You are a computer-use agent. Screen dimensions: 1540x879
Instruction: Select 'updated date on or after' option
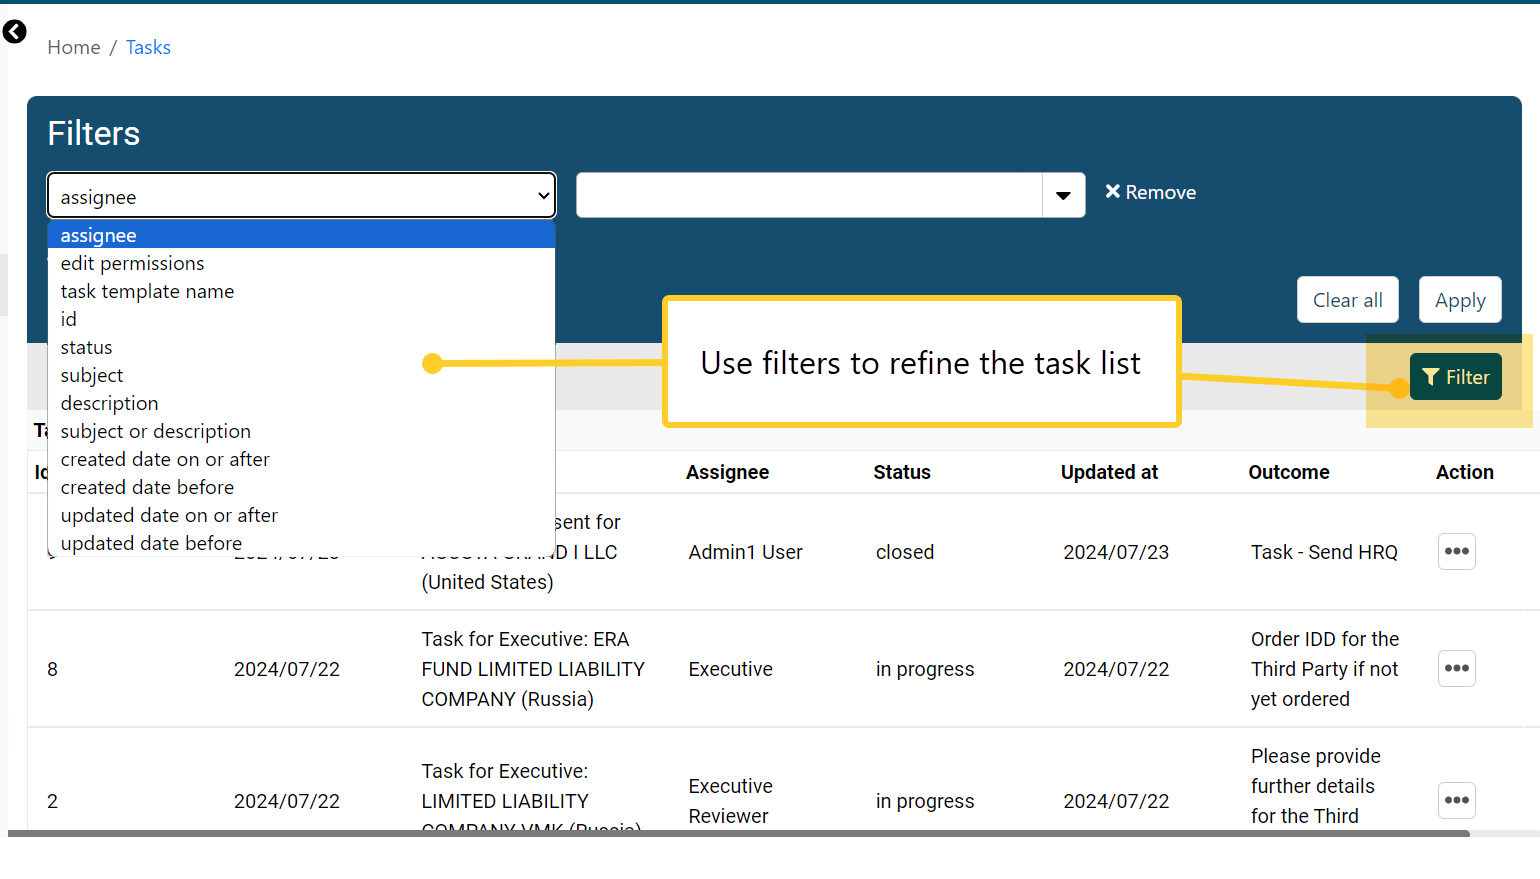coord(168,515)
